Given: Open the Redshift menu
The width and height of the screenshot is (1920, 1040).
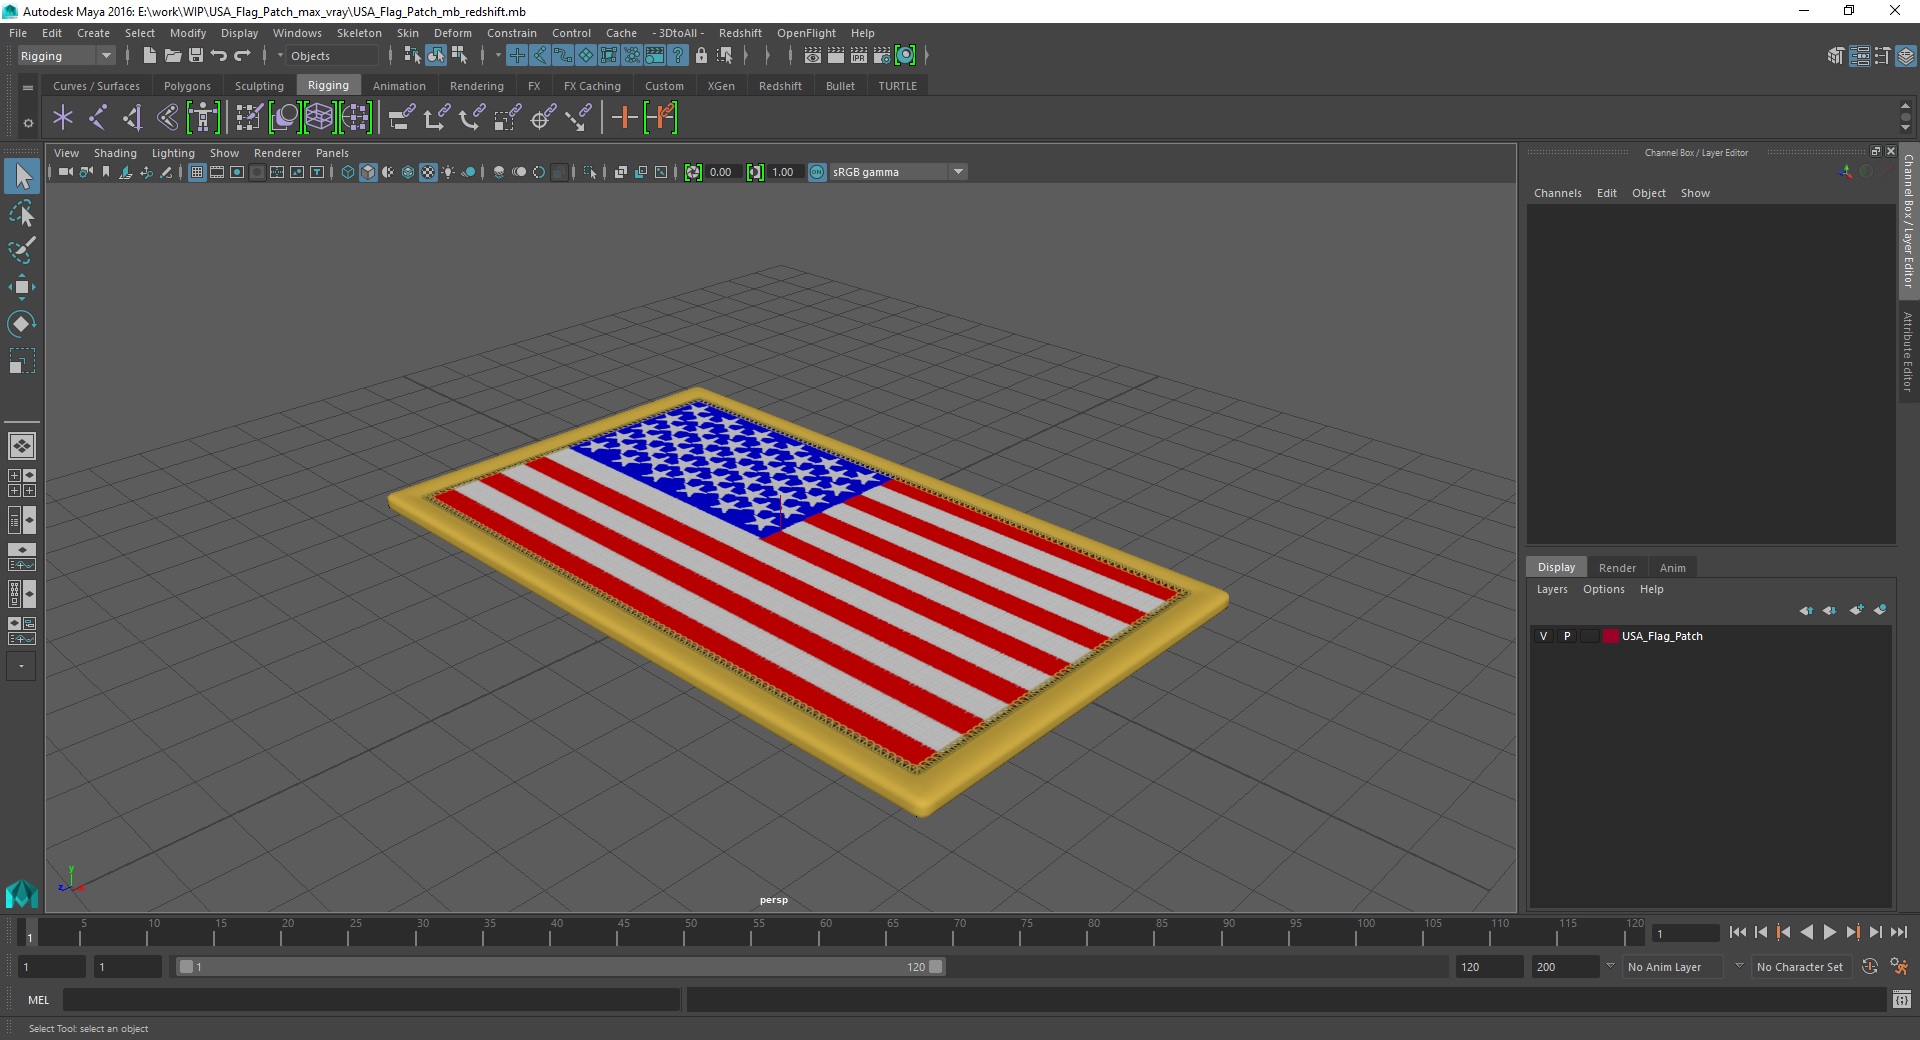Looking at the screenshot, I should (740, 33).
